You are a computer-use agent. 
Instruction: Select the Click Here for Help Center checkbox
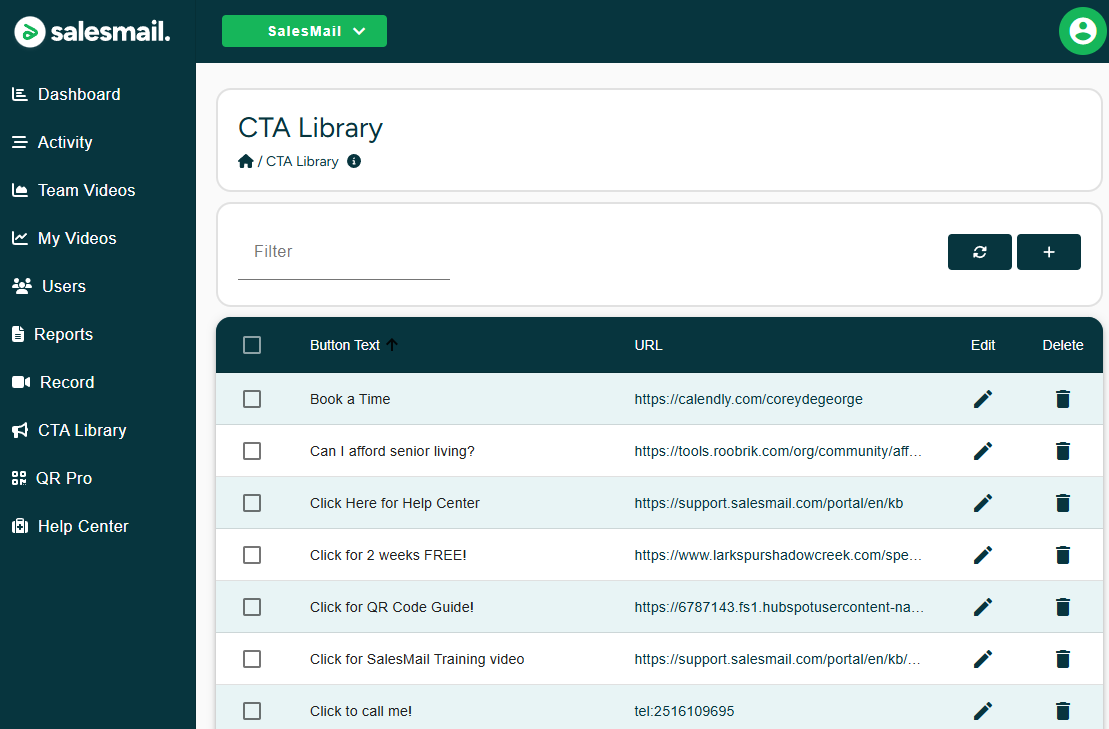[x=252, y=503]
